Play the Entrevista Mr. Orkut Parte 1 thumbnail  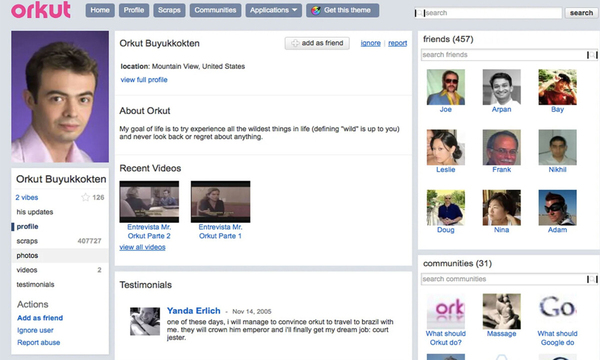(x=220, y=202)
